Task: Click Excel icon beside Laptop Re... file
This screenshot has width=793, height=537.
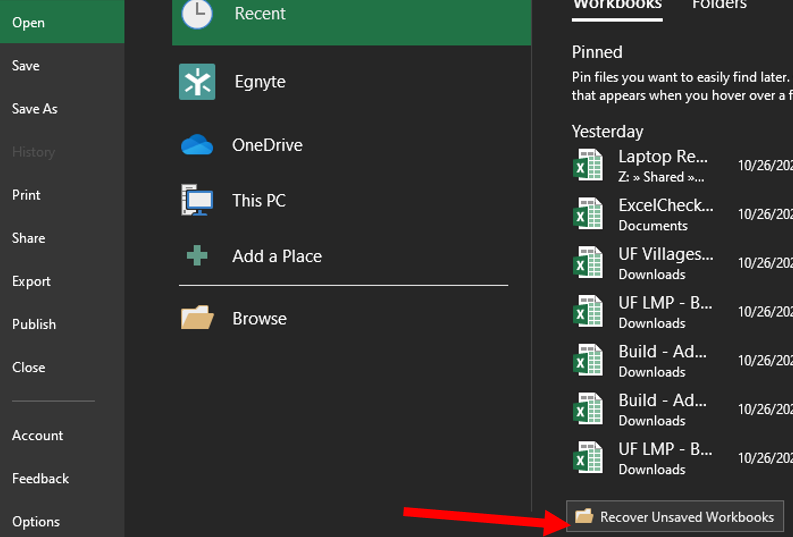Action: point(588,165)
